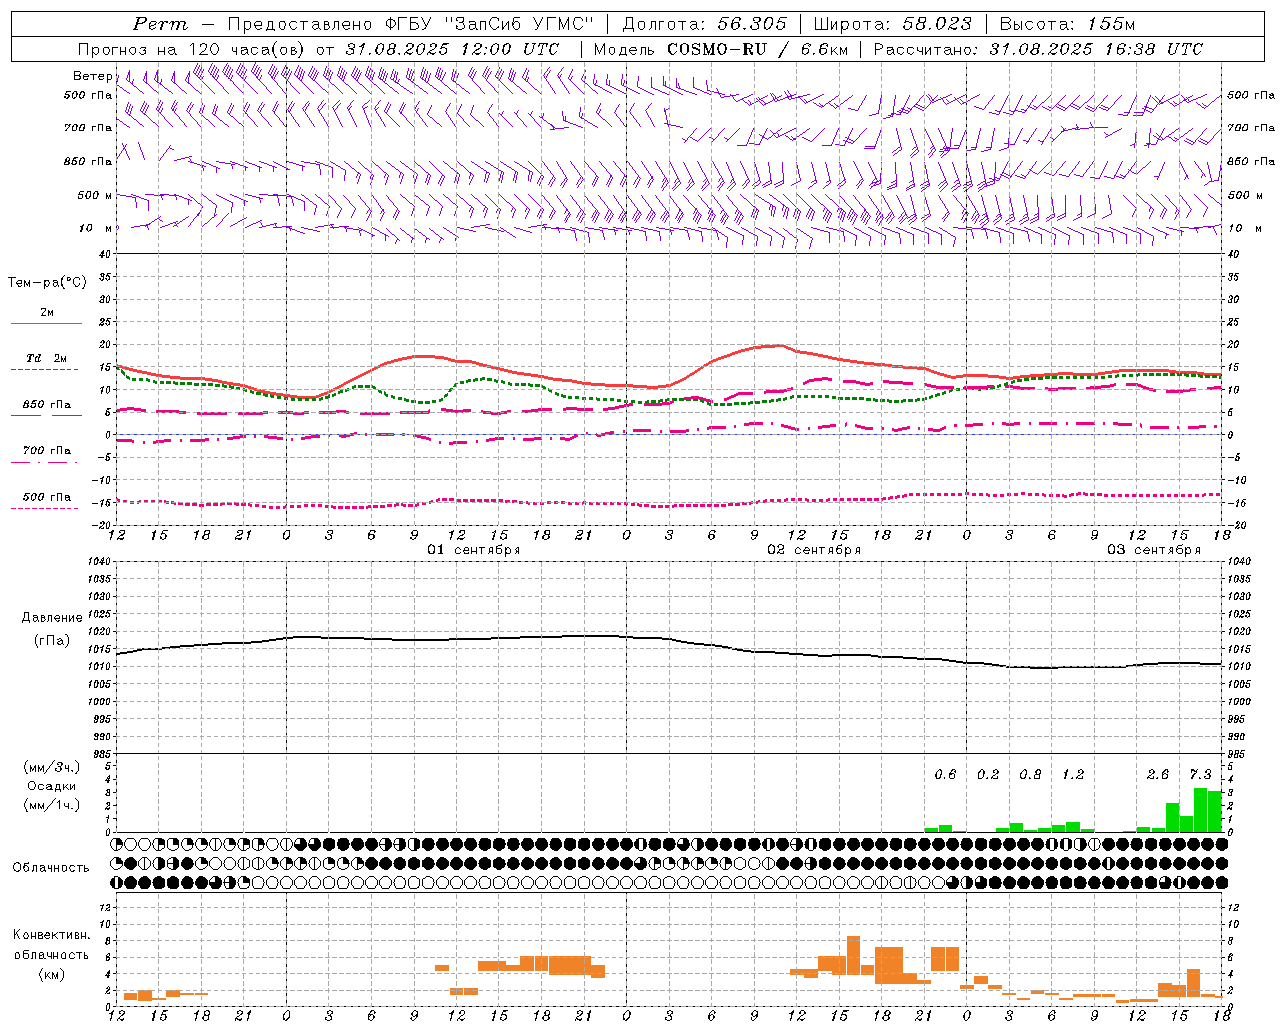Click the '2м' temperature legend label
This screenshot has height=1024, width=1280.
pyautogui.click(x=47, y=312)
